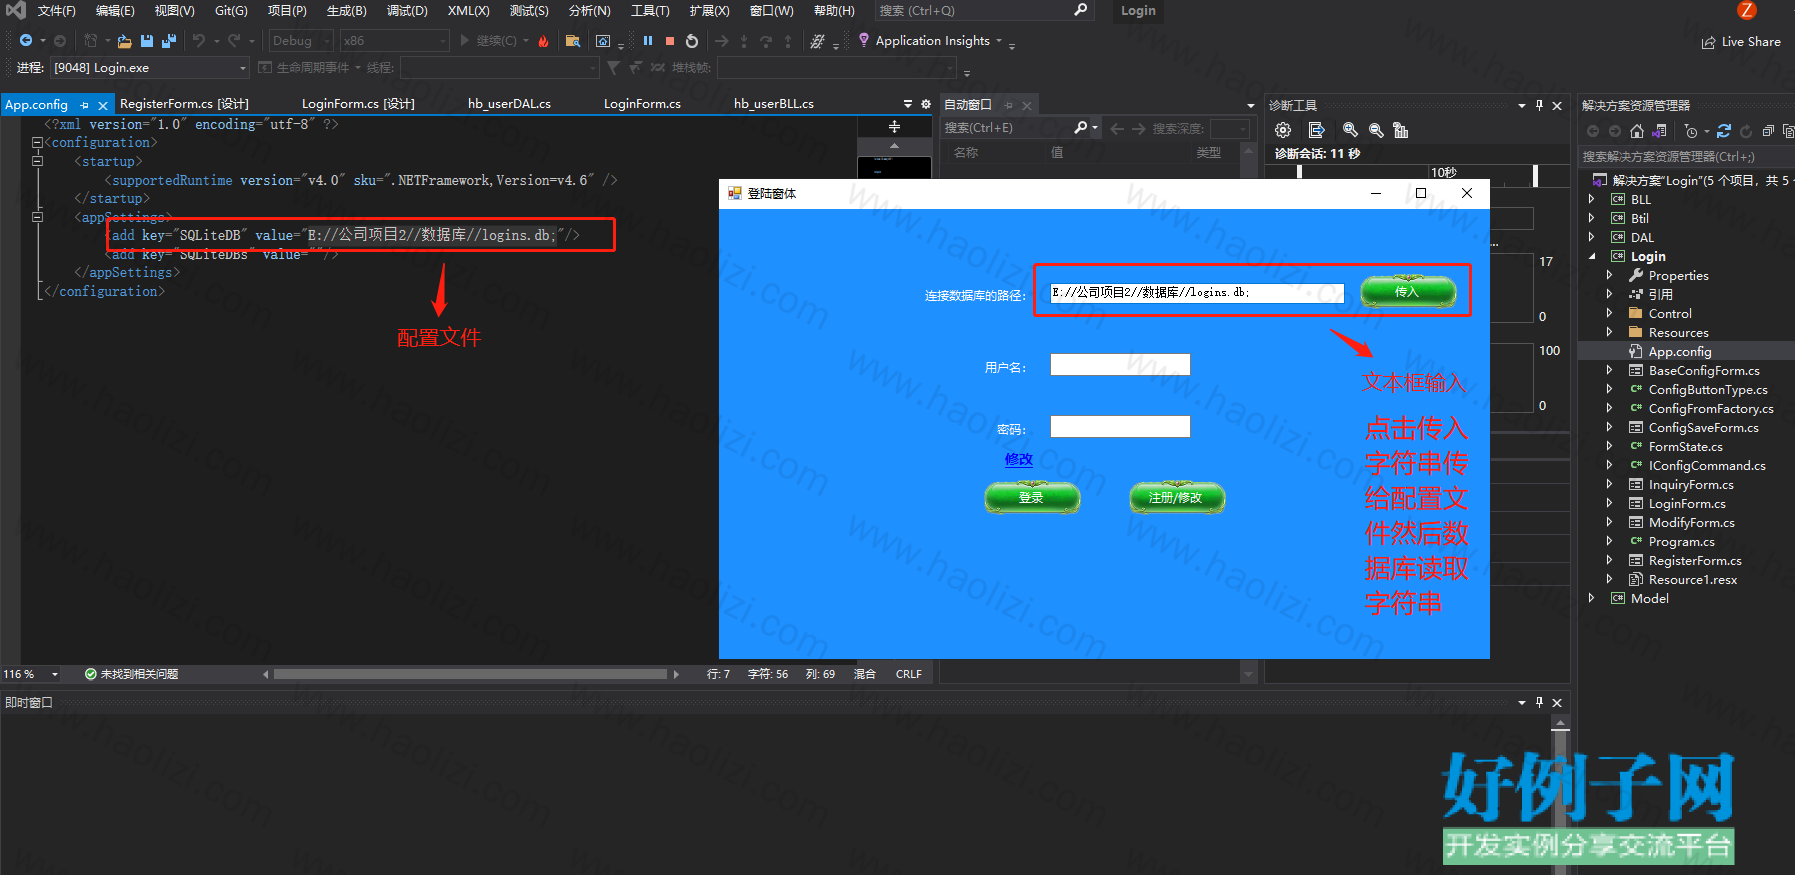Click the undo arrow in toolbar
This screenshot has height=875, width=1795.
point(199,41)
